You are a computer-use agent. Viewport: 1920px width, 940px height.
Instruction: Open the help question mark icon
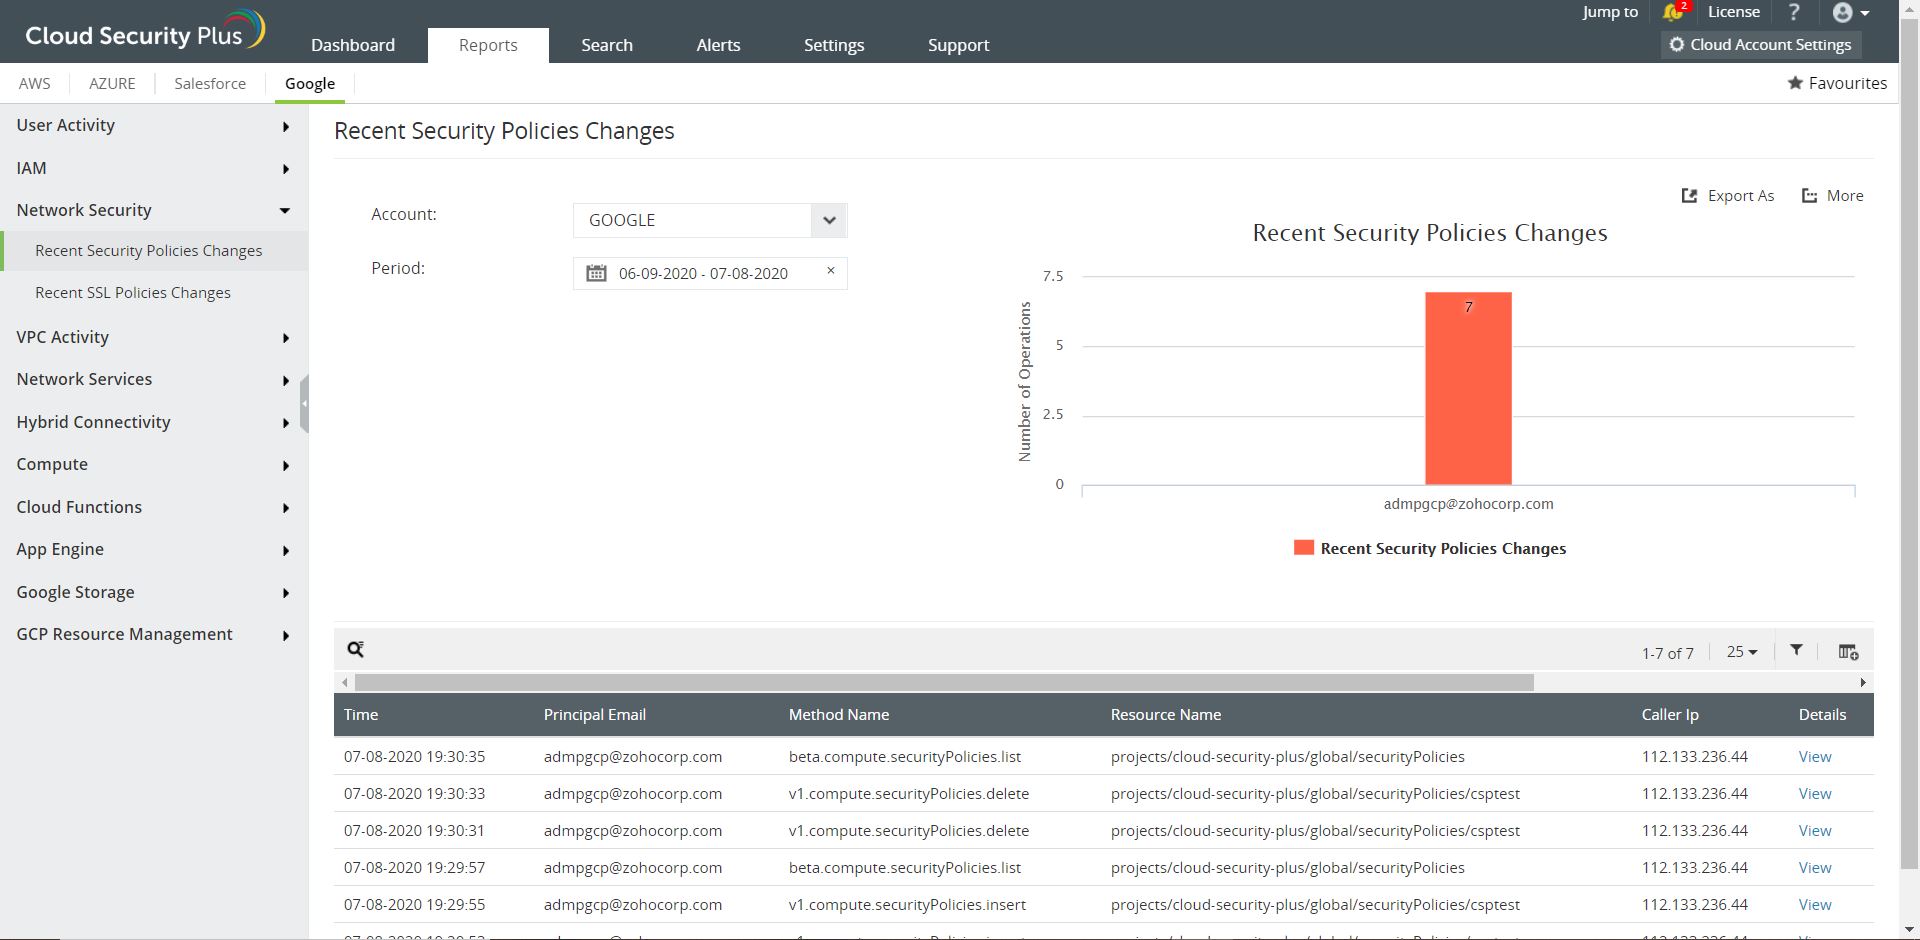pyautogui.click(x=1794, y=12)
